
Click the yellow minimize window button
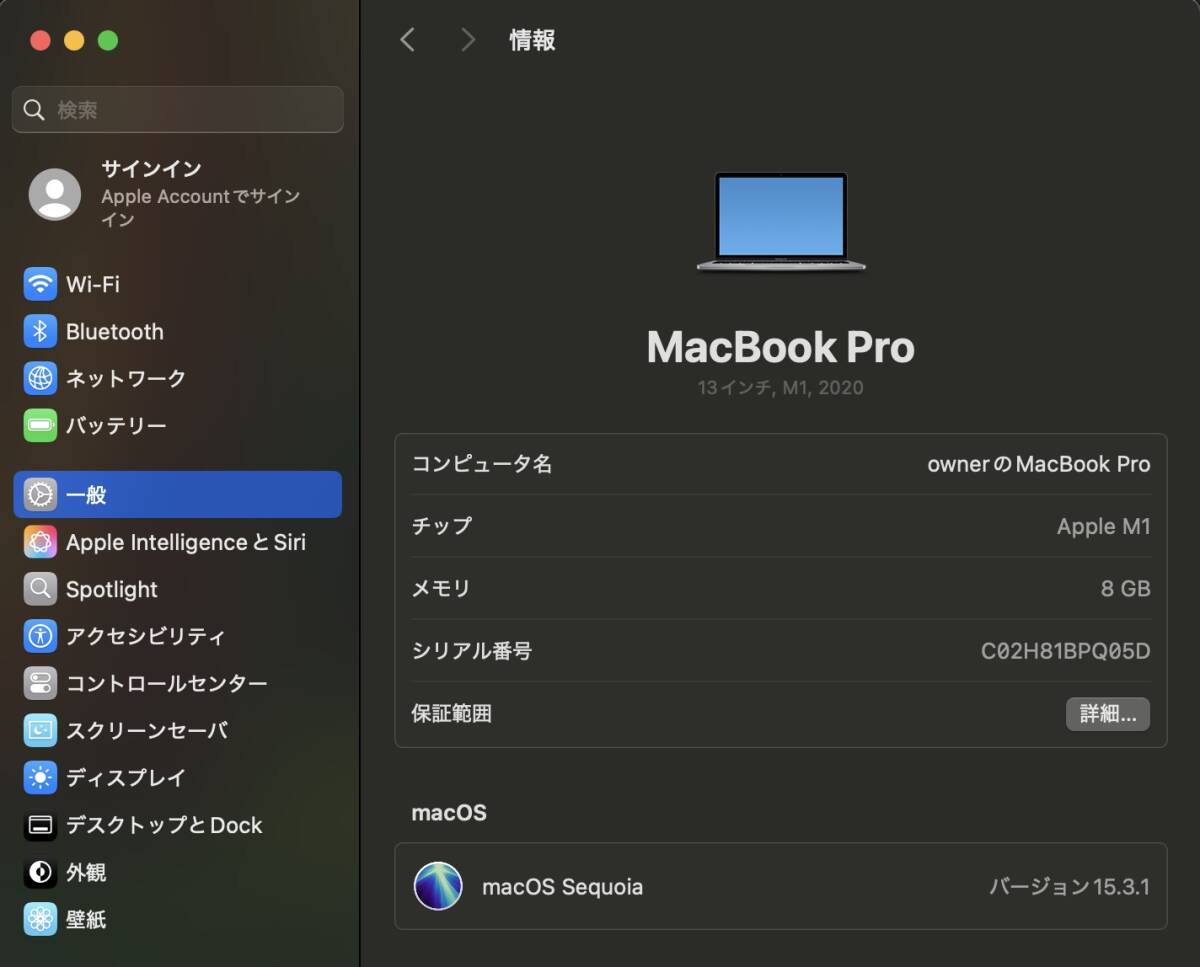click(x=74, y=40)
